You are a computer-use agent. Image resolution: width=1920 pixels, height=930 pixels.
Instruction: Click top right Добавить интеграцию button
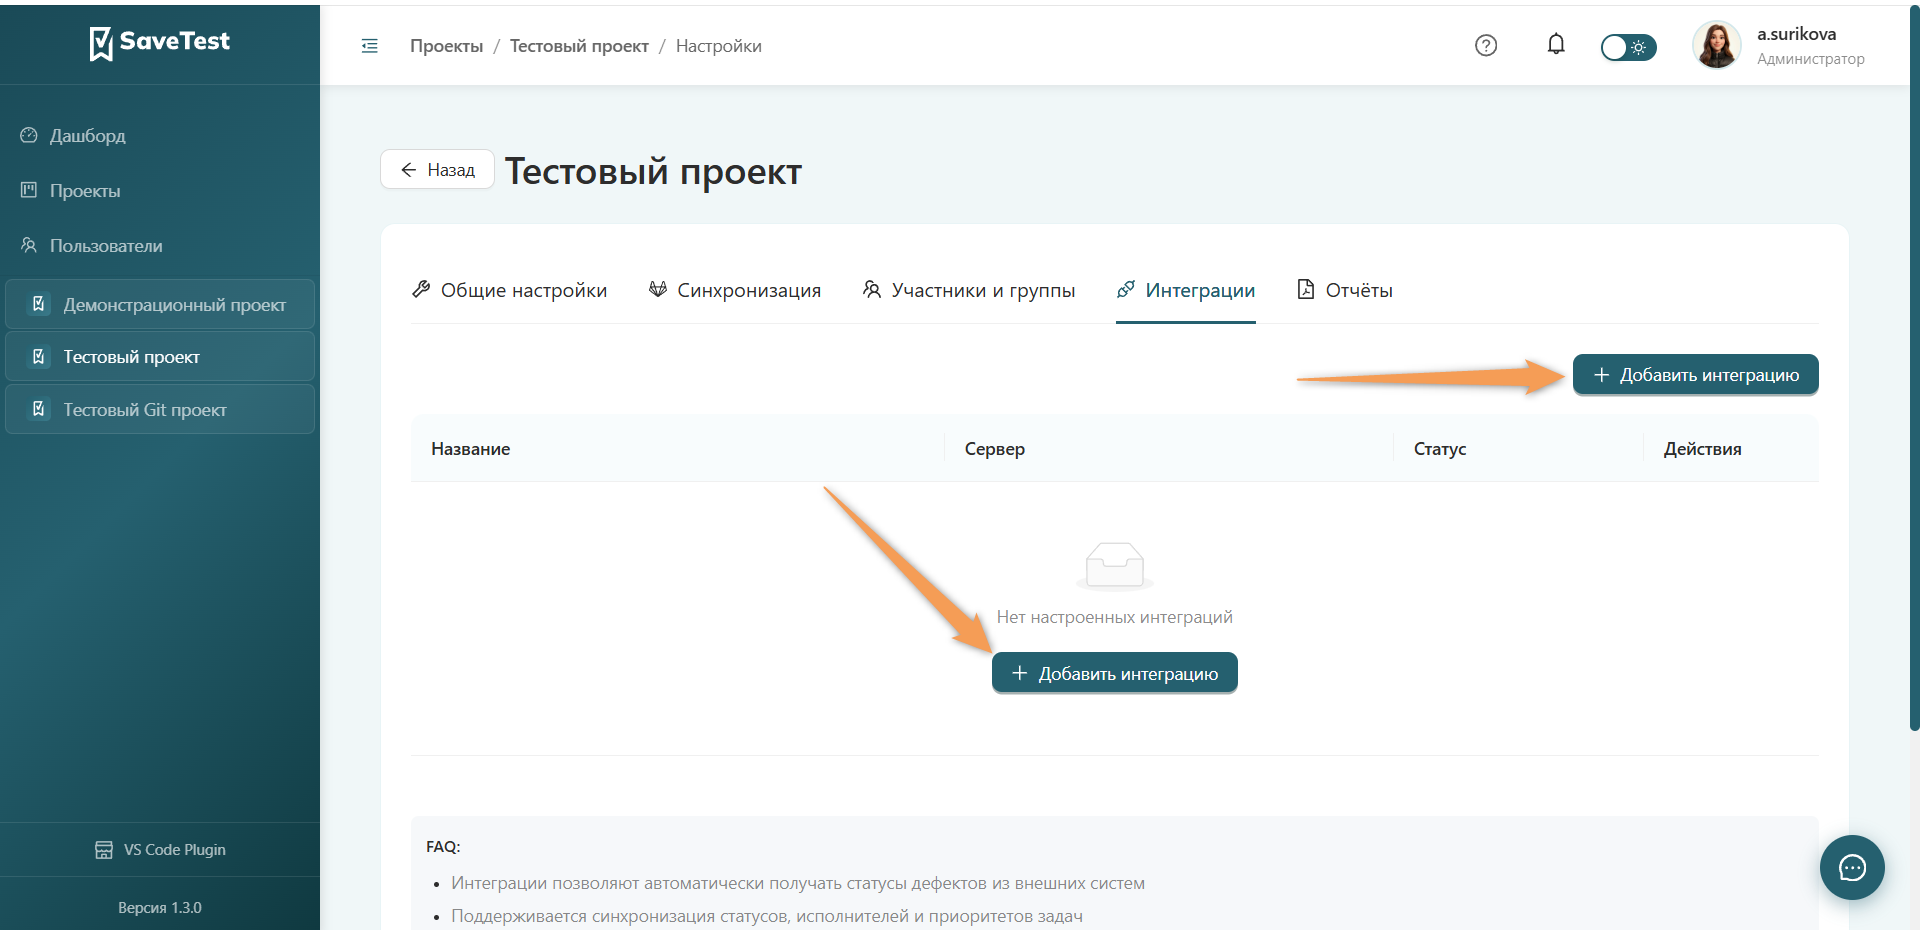pyautogui.click(x=1695, y=375)
